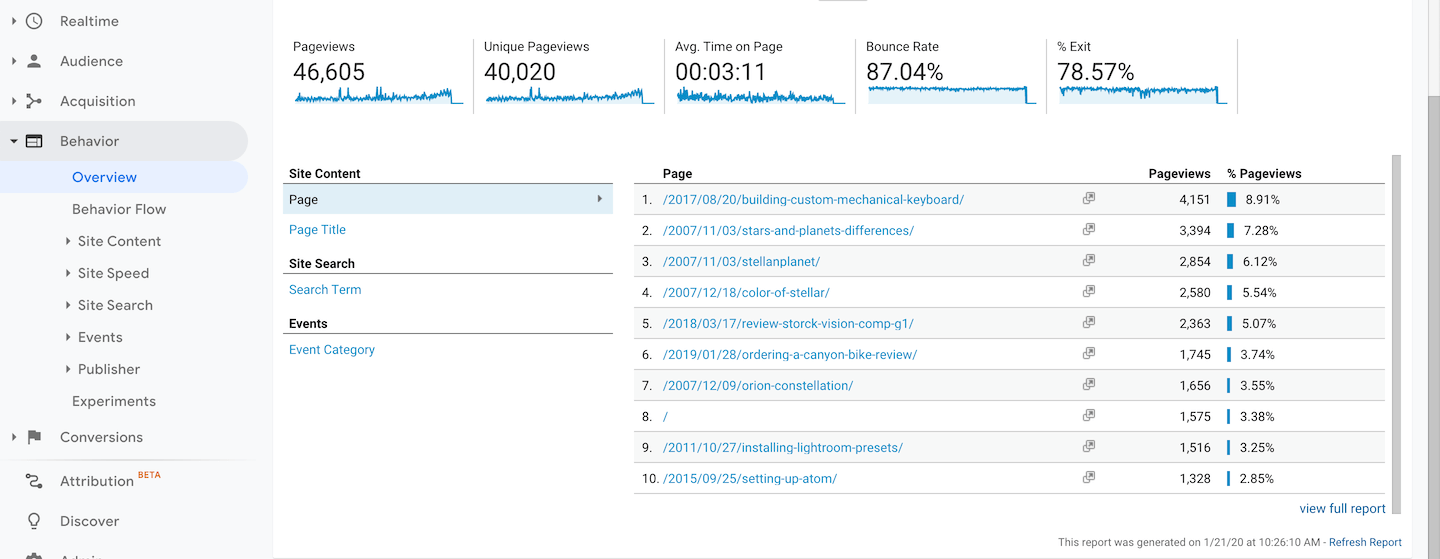Viewport: 1440px width, 559px height.
Task: Collapse the Behavior section arrow
Action: (14, 141)
